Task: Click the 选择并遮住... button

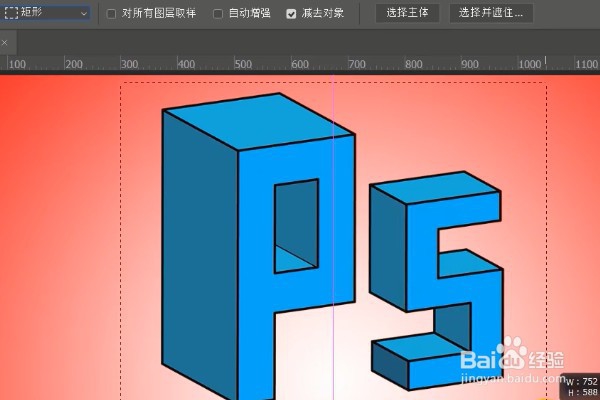Action: (491, 13)
